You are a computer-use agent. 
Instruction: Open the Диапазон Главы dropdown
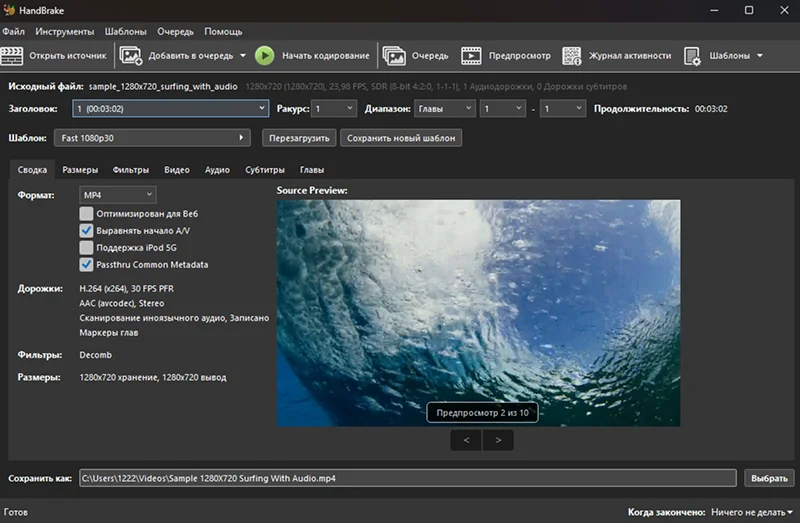[x=444, y=109]
